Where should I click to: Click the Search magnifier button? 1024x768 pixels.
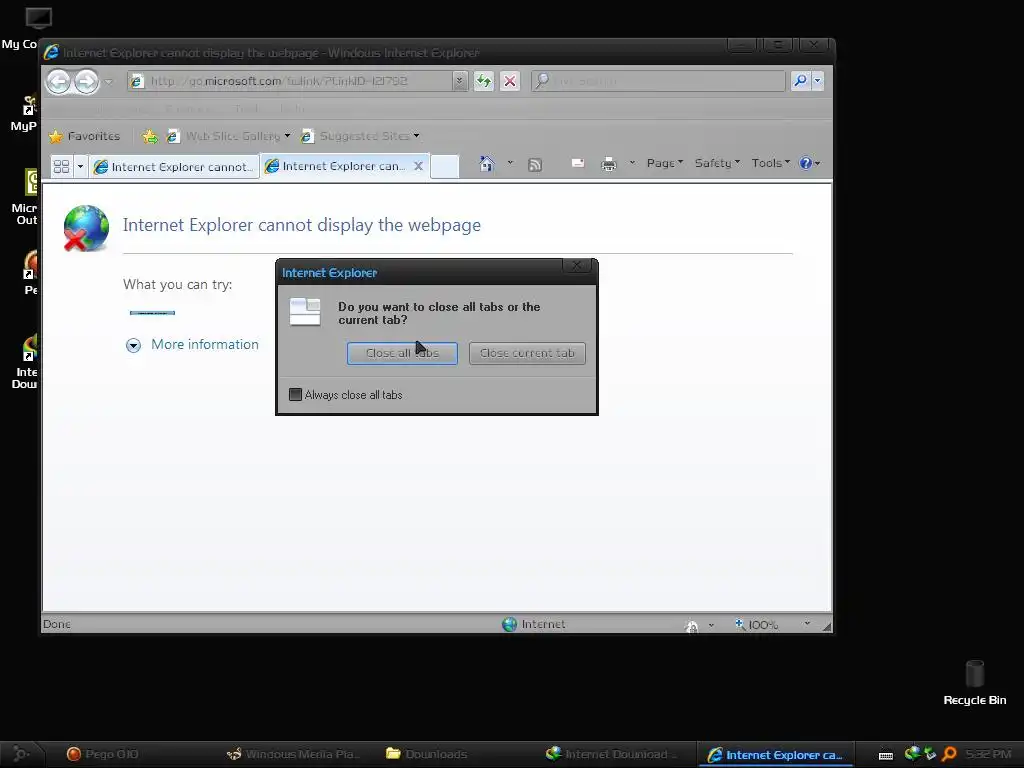(x=800, y=81)
